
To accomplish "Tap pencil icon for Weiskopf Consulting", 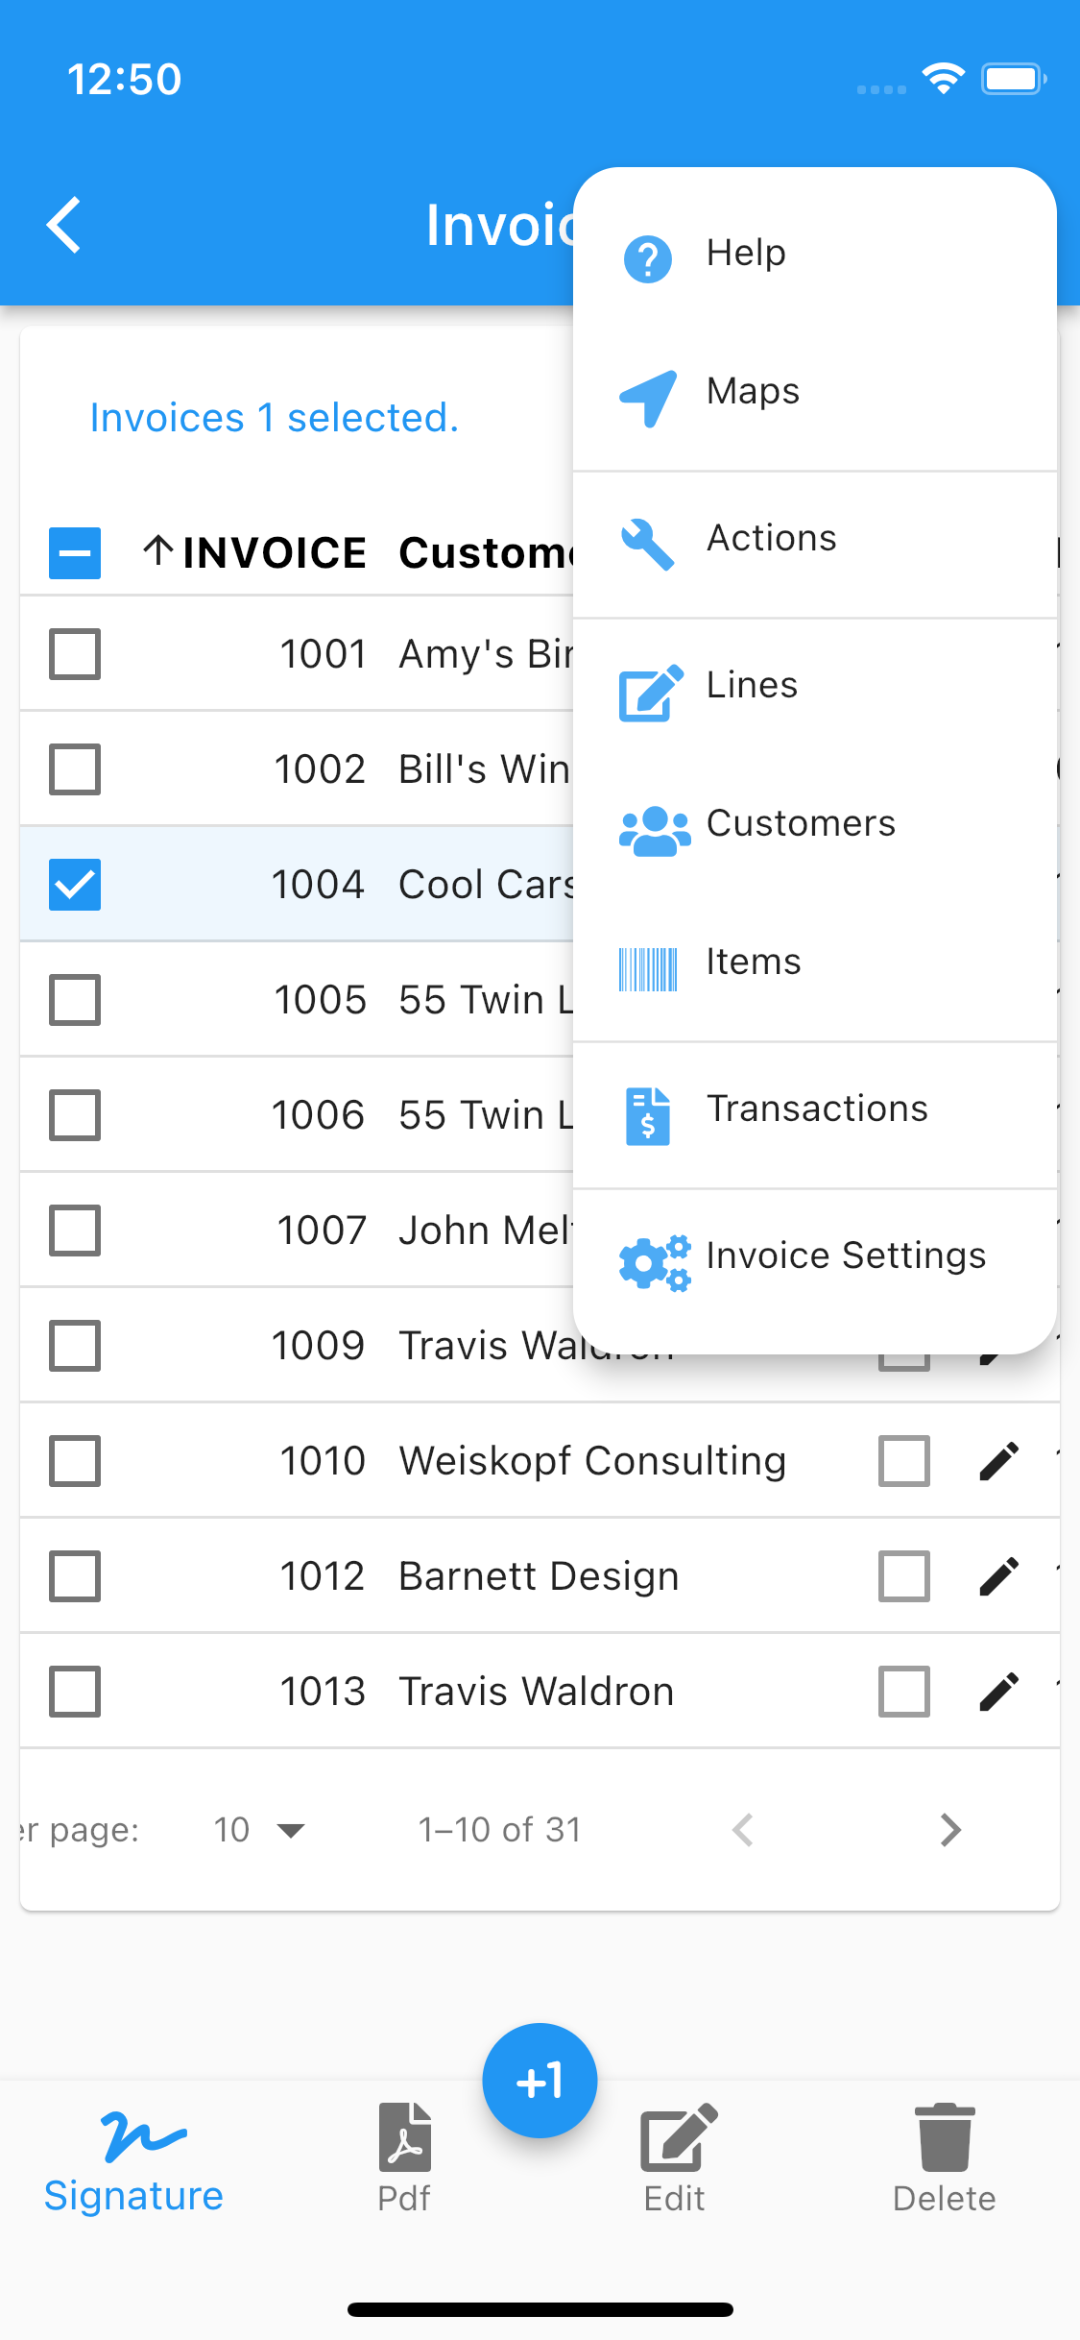I will [998, 1461].
